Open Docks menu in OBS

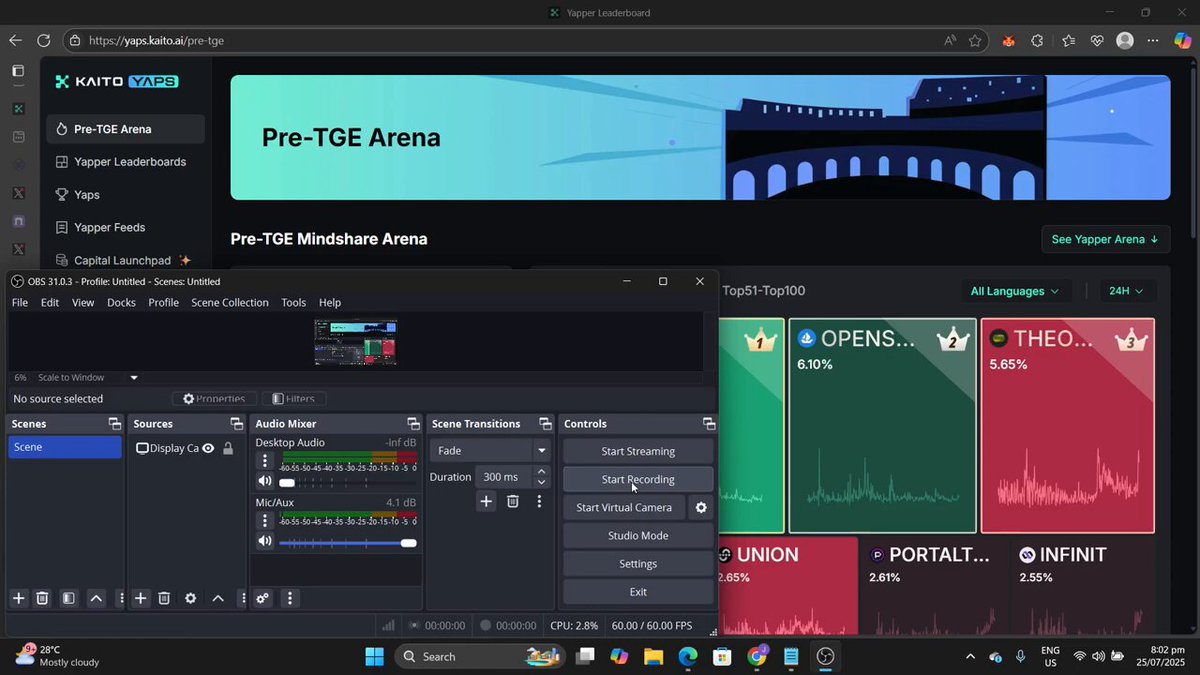click(x=121, y=303)
